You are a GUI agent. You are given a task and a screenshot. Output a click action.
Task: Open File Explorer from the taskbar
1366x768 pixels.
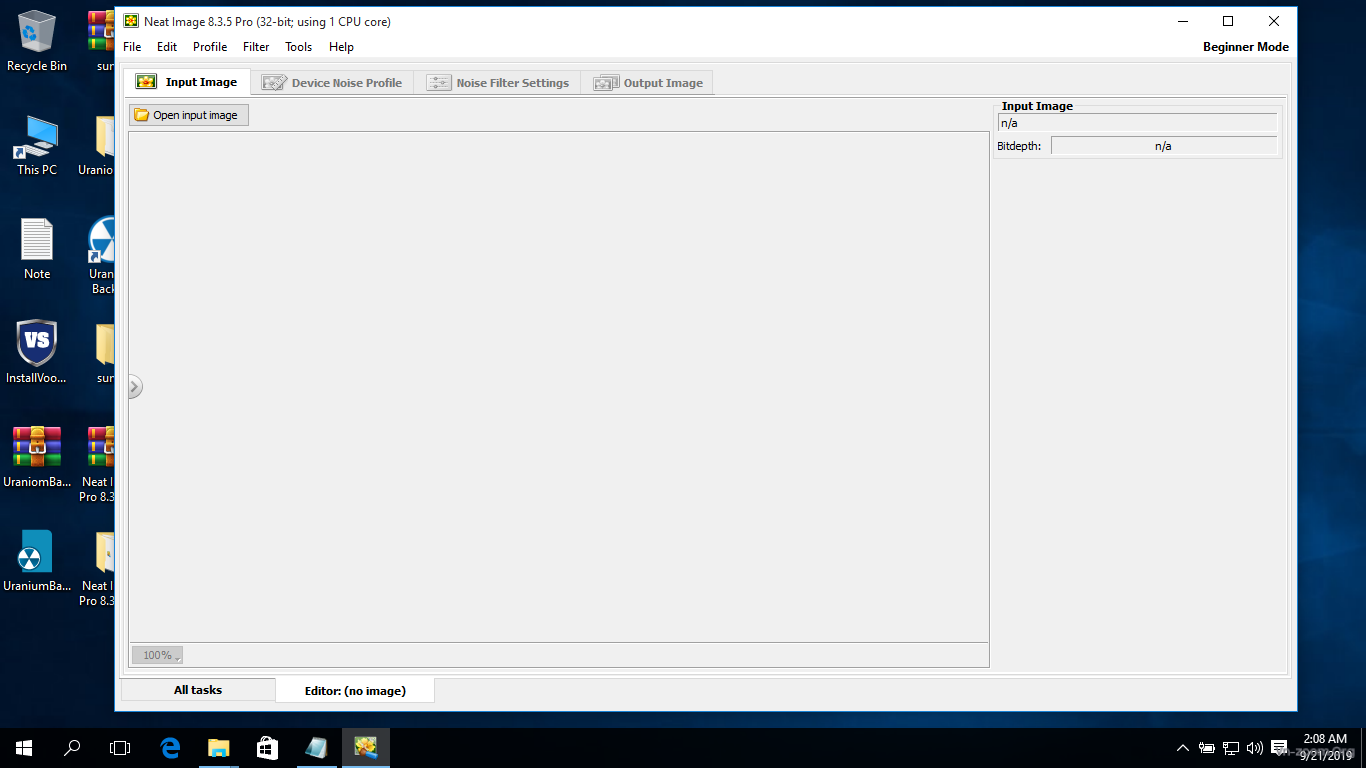click(218, 748)
